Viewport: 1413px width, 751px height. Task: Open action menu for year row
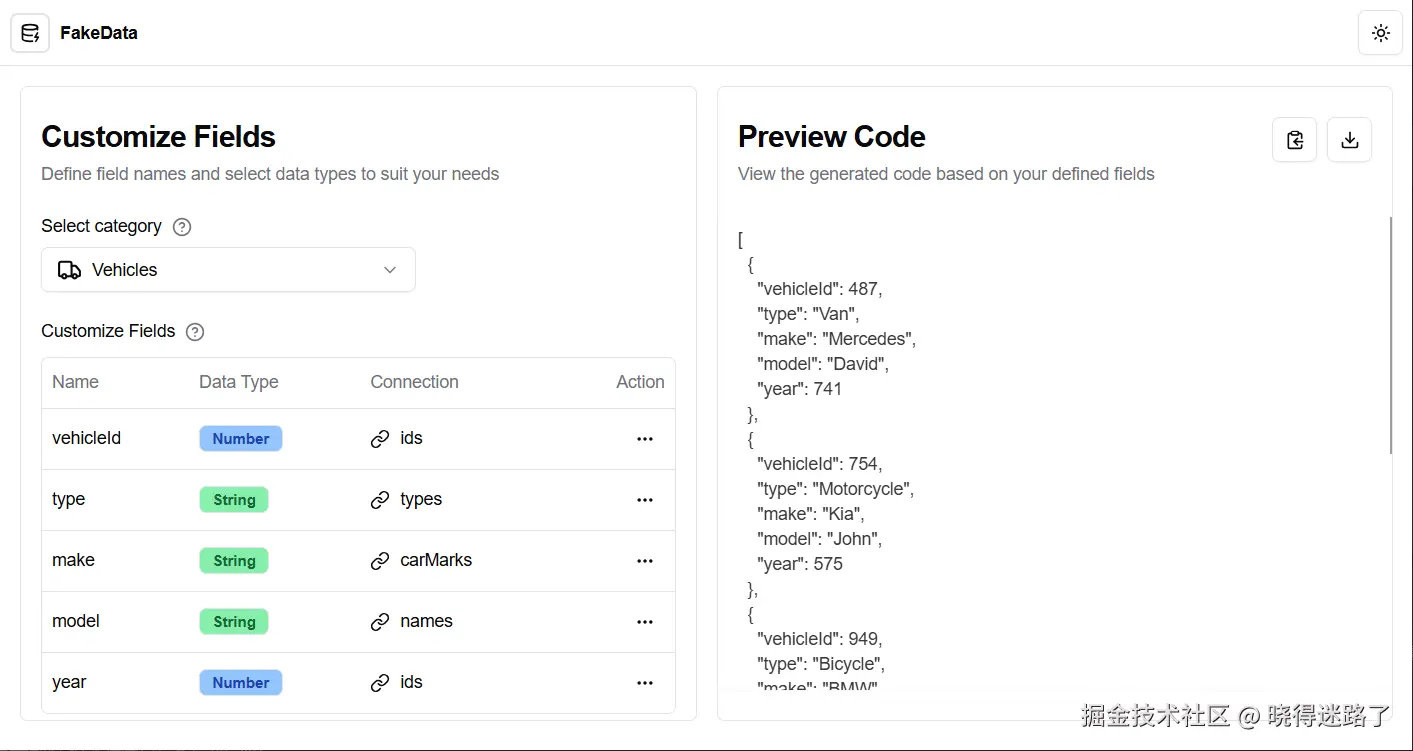click(645, 683)
